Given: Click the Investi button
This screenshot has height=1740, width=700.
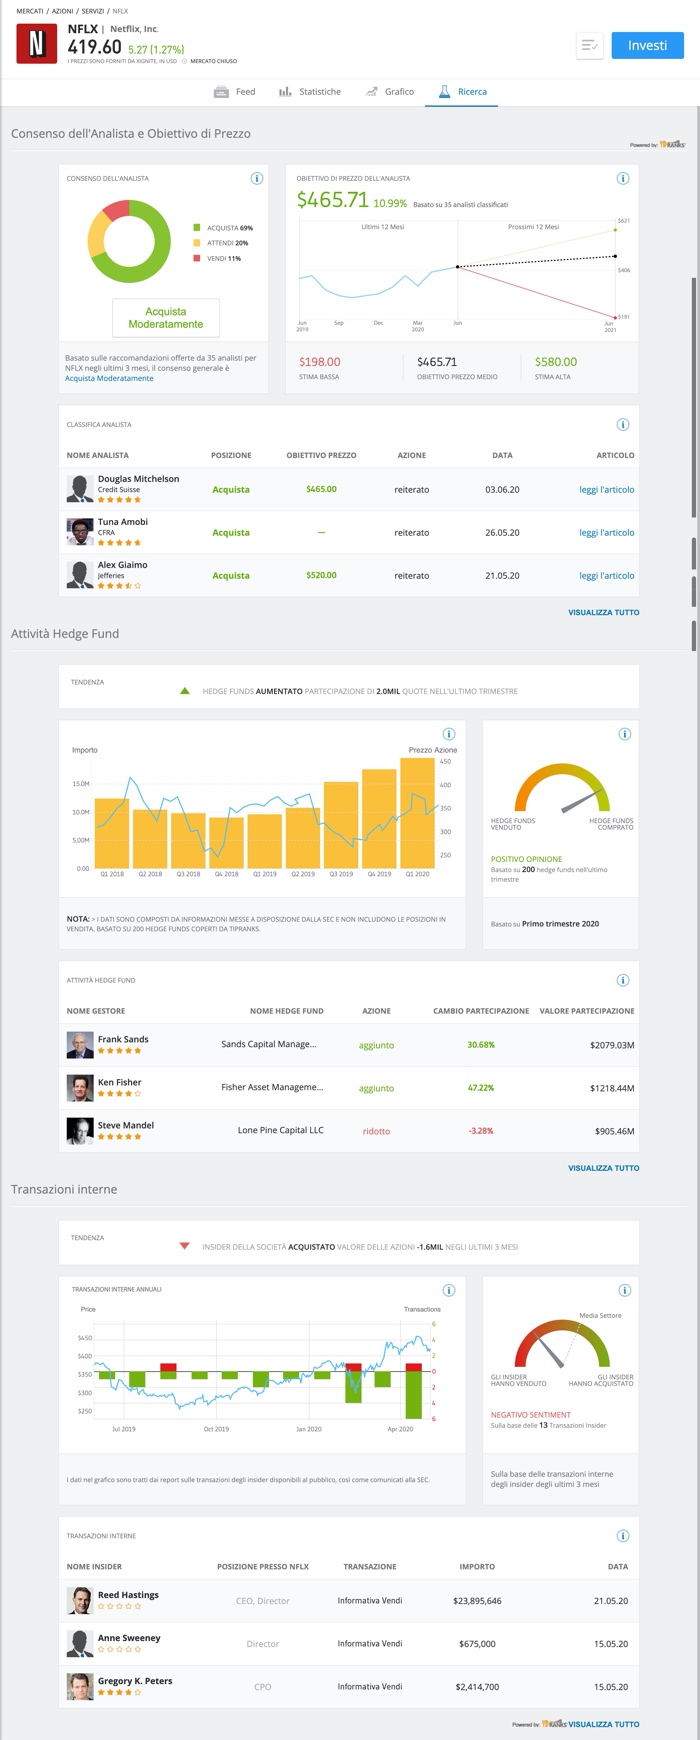Looking at the screenshot, I should [x=647, y=45].
